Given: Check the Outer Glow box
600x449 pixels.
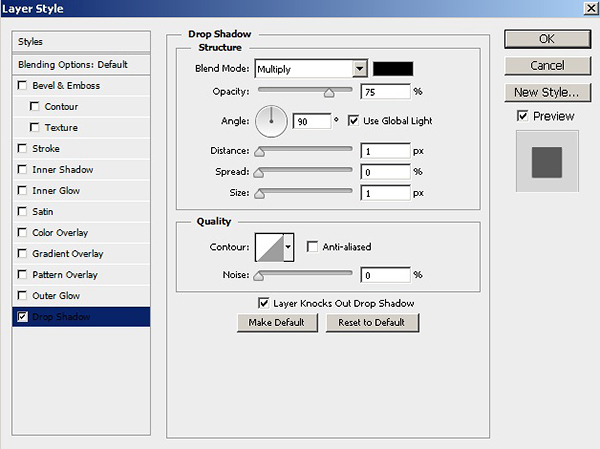Looking at the screenshot, I should click(x=22, y=296).
